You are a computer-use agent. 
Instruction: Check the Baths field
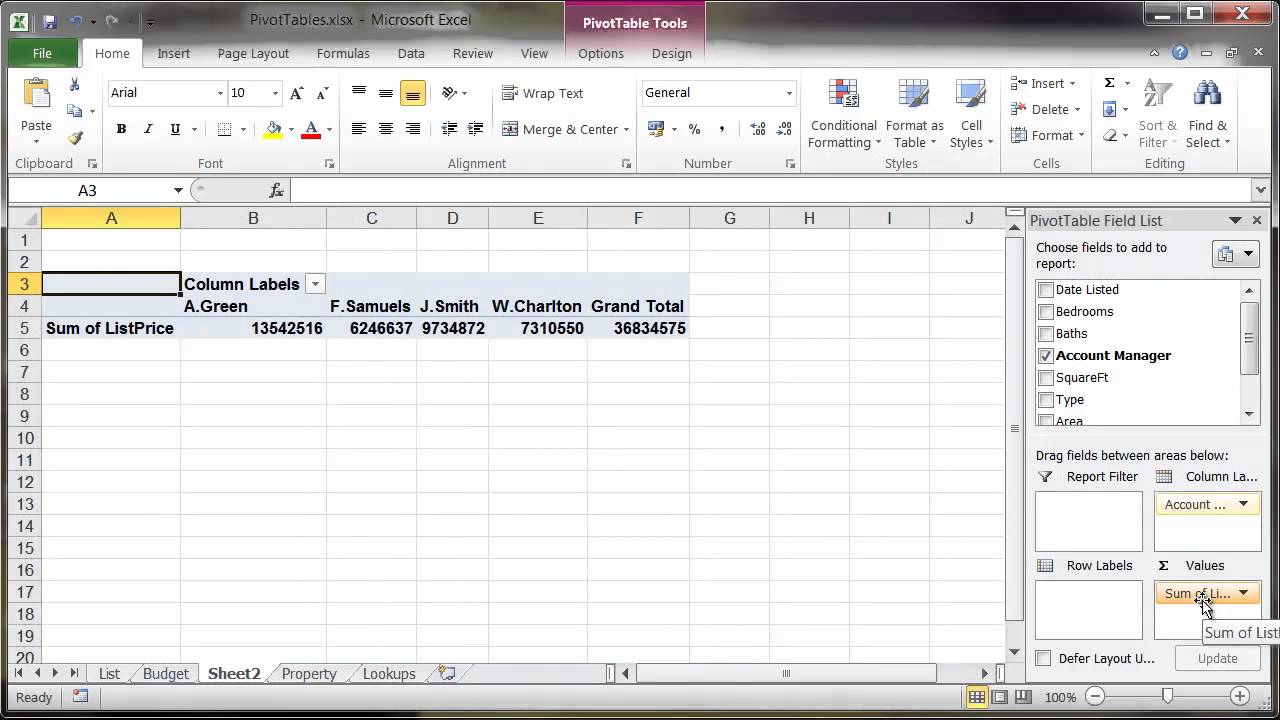point(1046,333)
